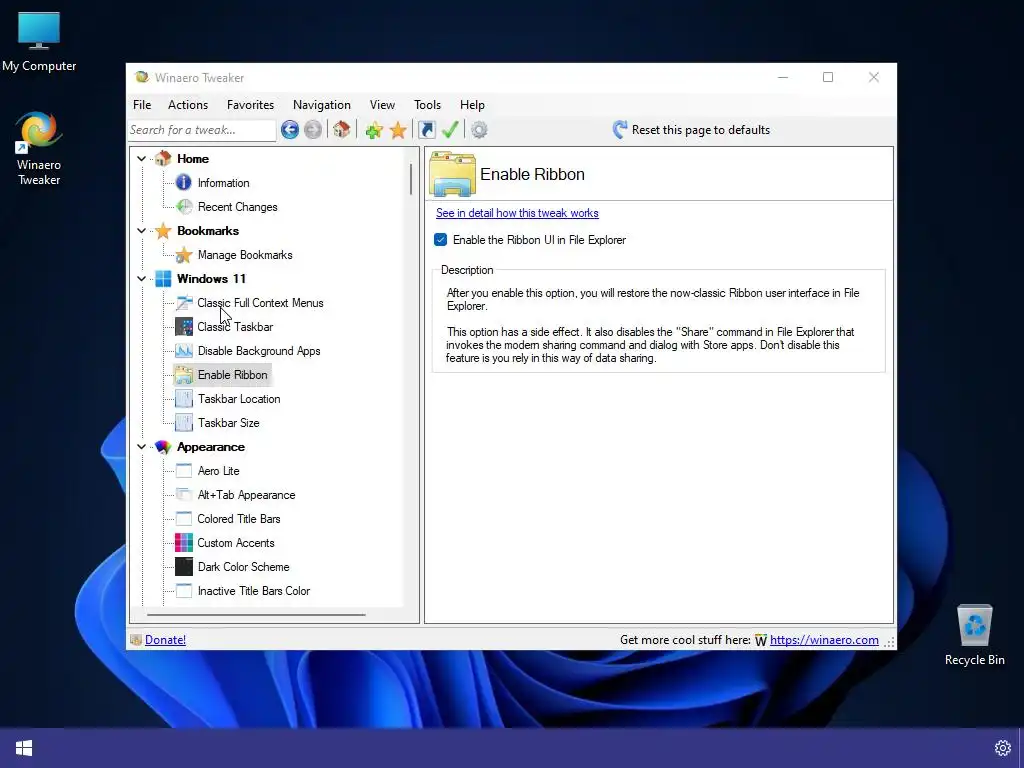Click the Alt+Tab Appearance icon
This screenshot has height=768, width=1024.
click(184, 495)
